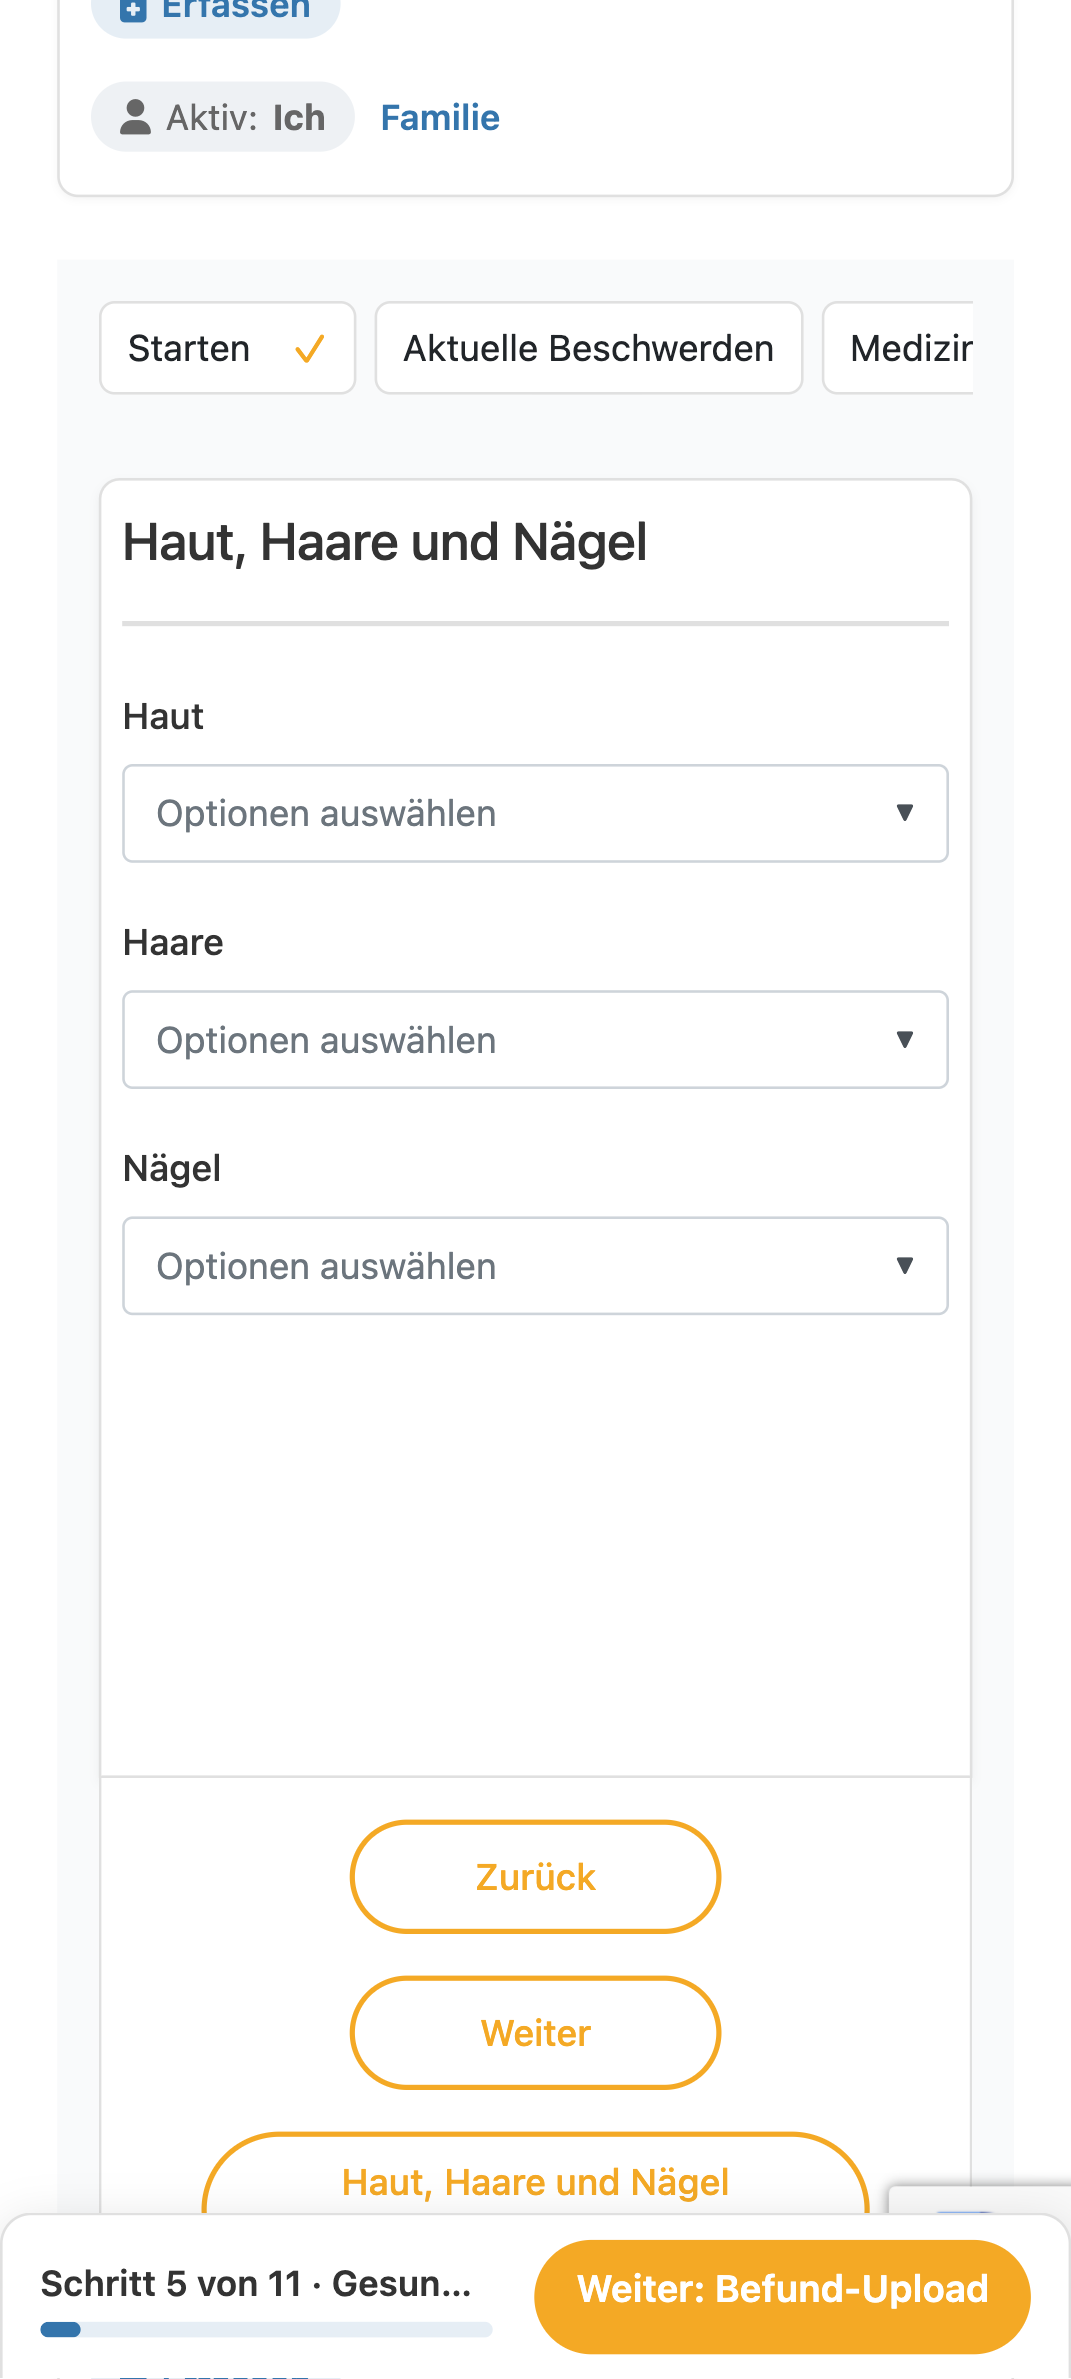Expand the Haare options selector

pyautogui.click(x=535, y=1040)
